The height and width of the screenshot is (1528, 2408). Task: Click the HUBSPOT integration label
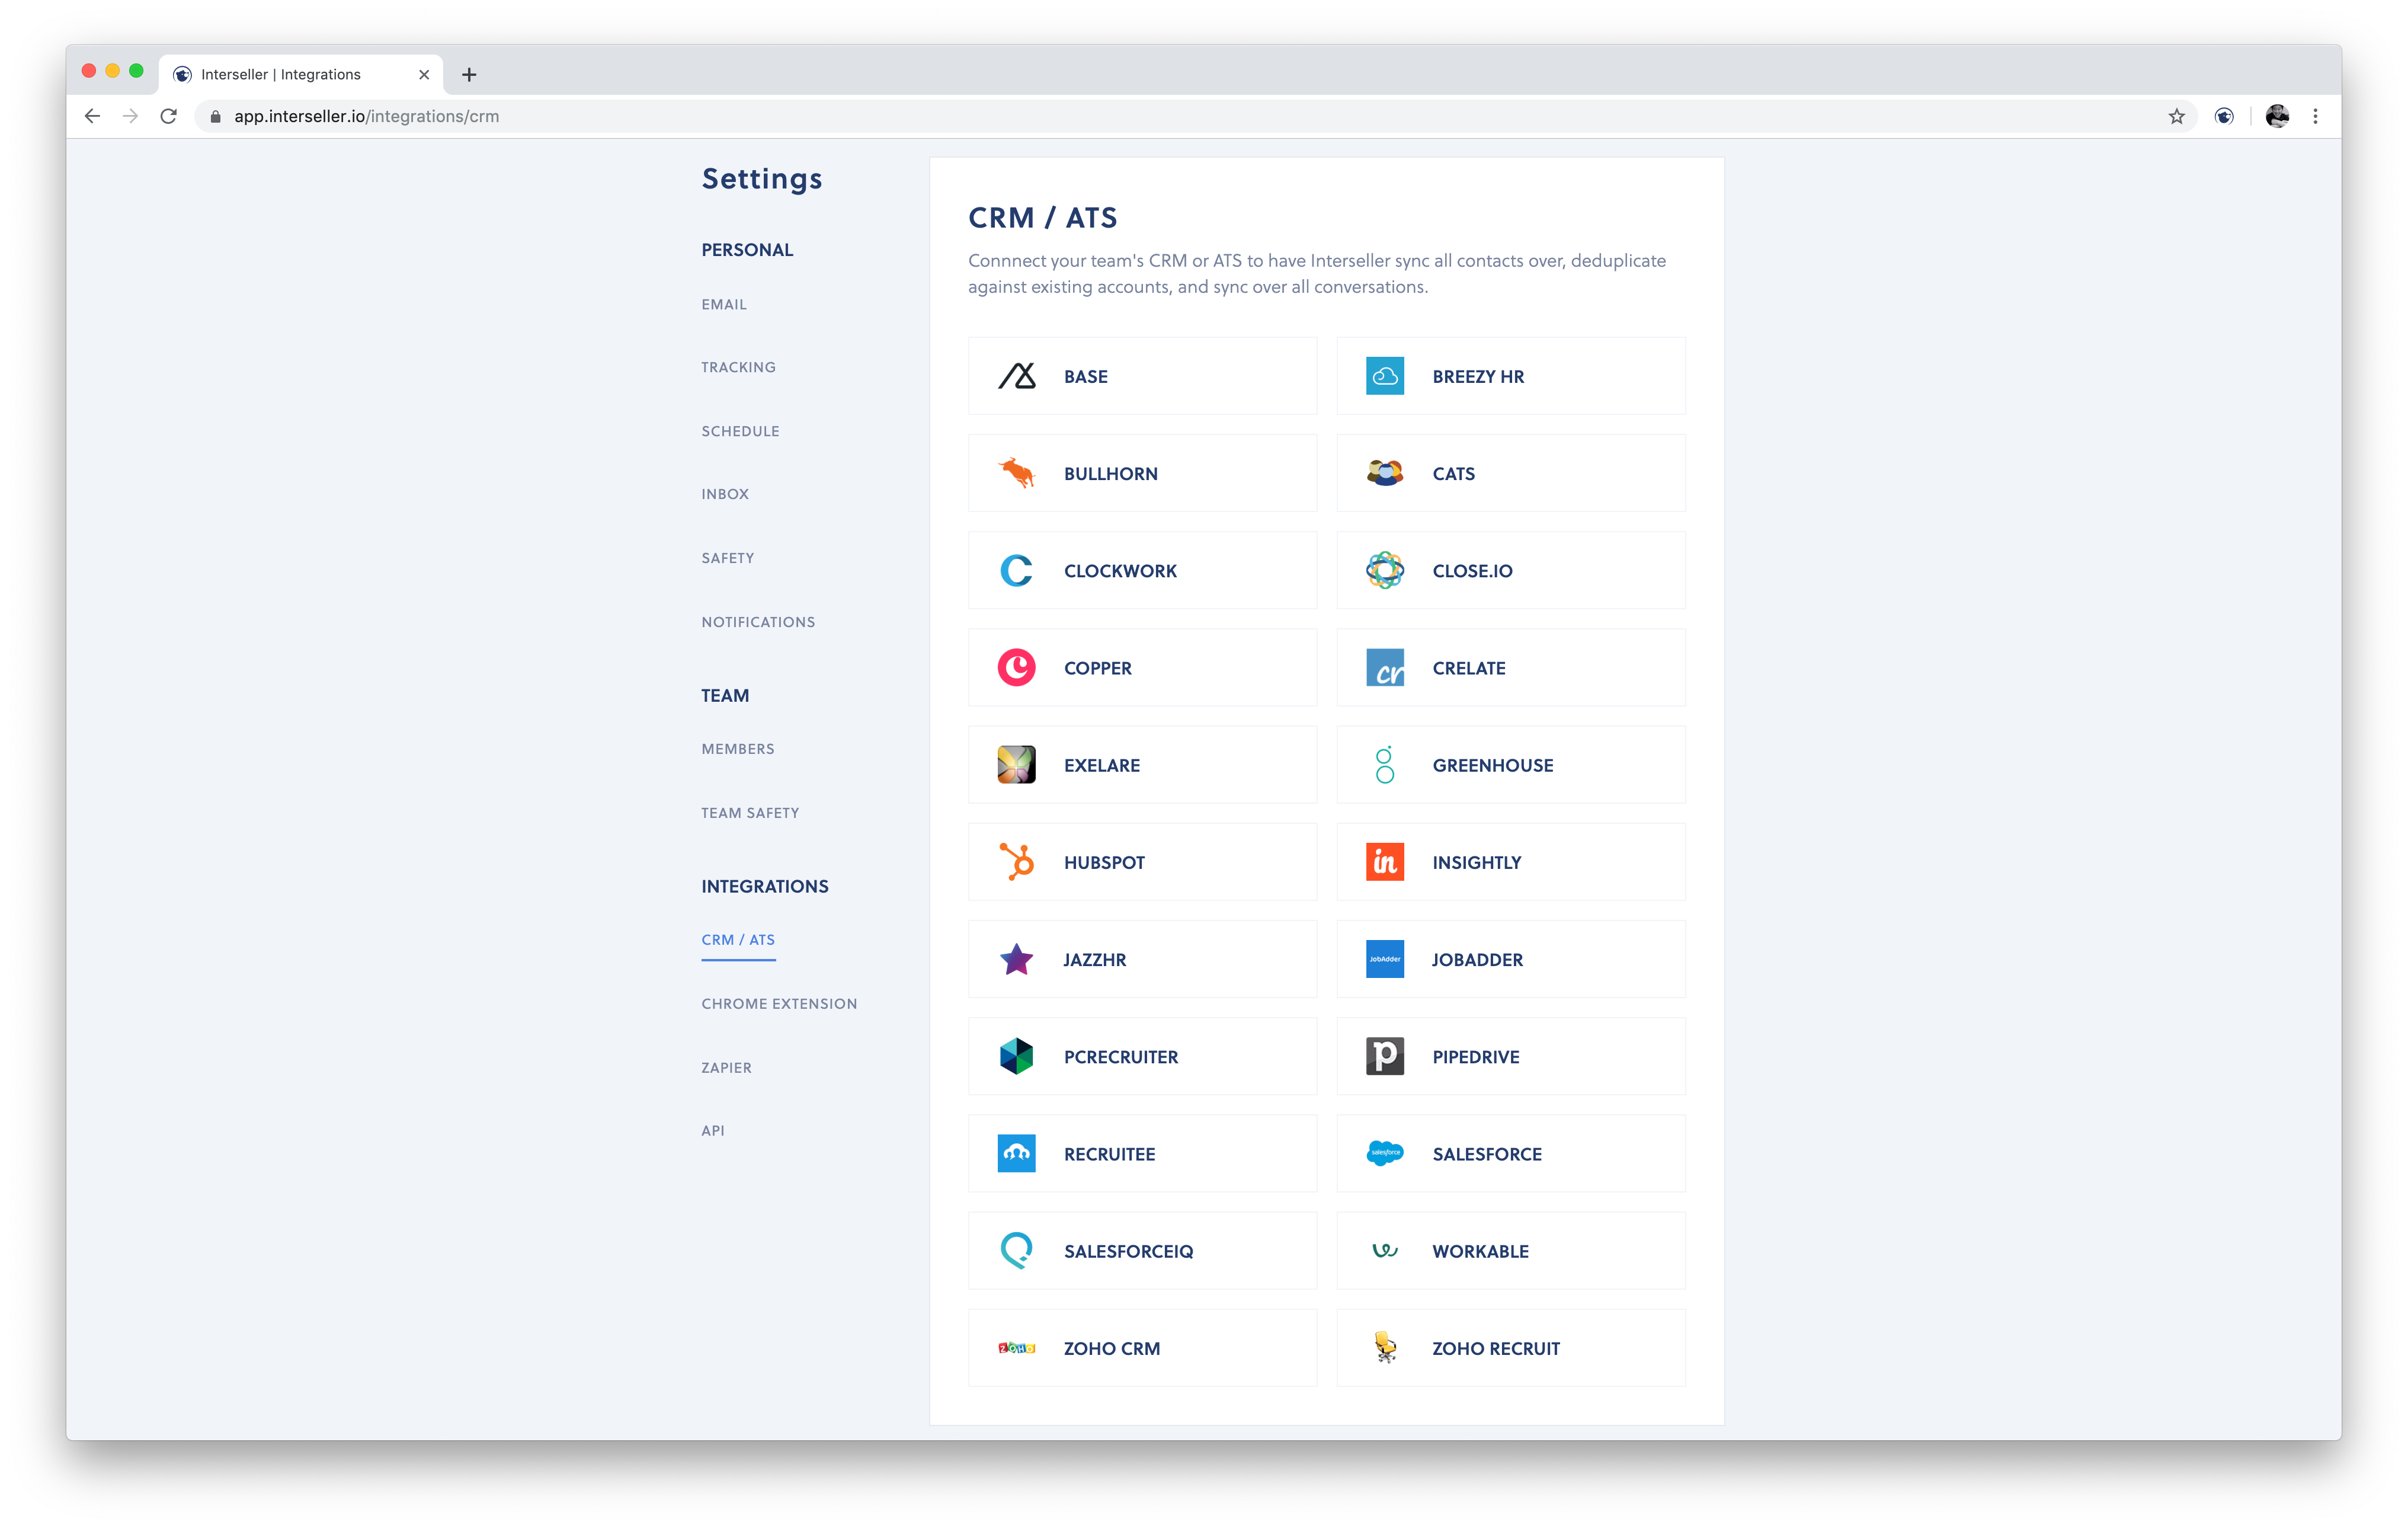click(1104, 862)
